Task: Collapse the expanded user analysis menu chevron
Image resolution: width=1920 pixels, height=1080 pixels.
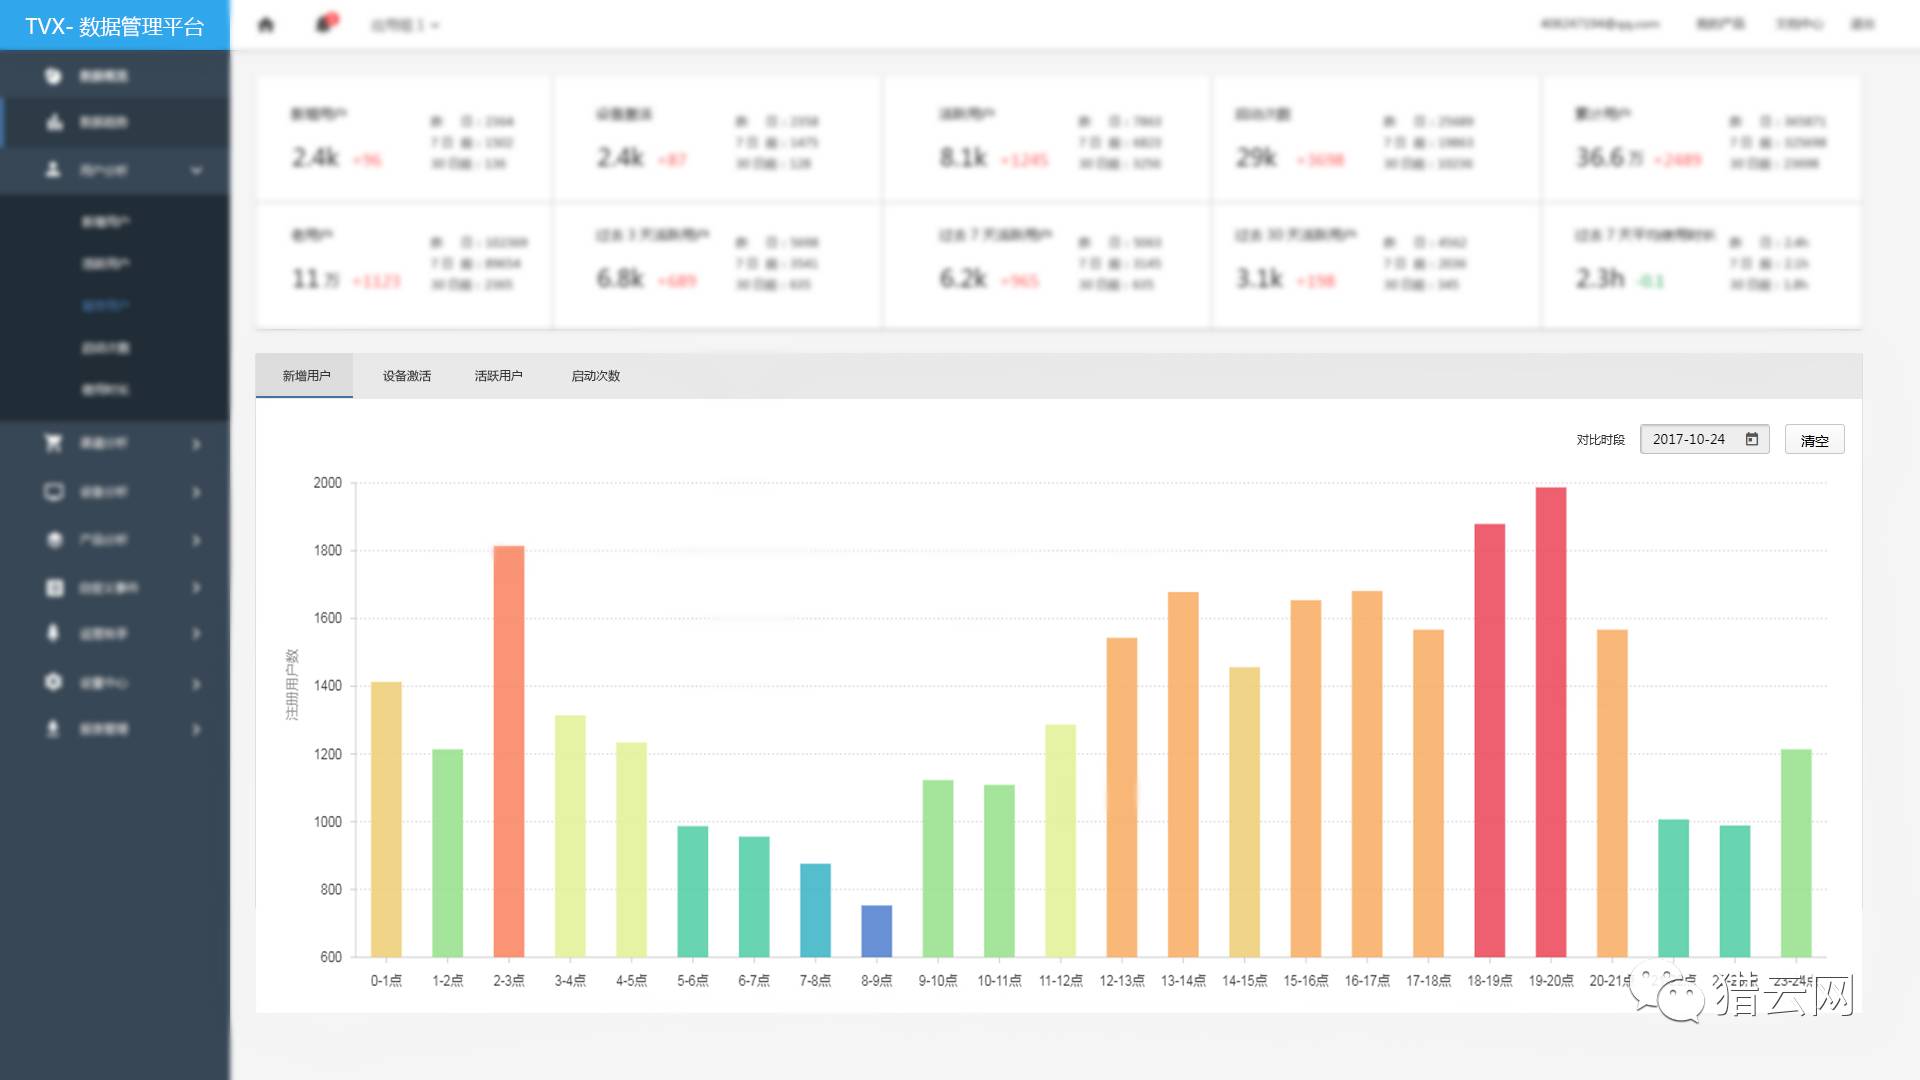Action: (196, 171)
